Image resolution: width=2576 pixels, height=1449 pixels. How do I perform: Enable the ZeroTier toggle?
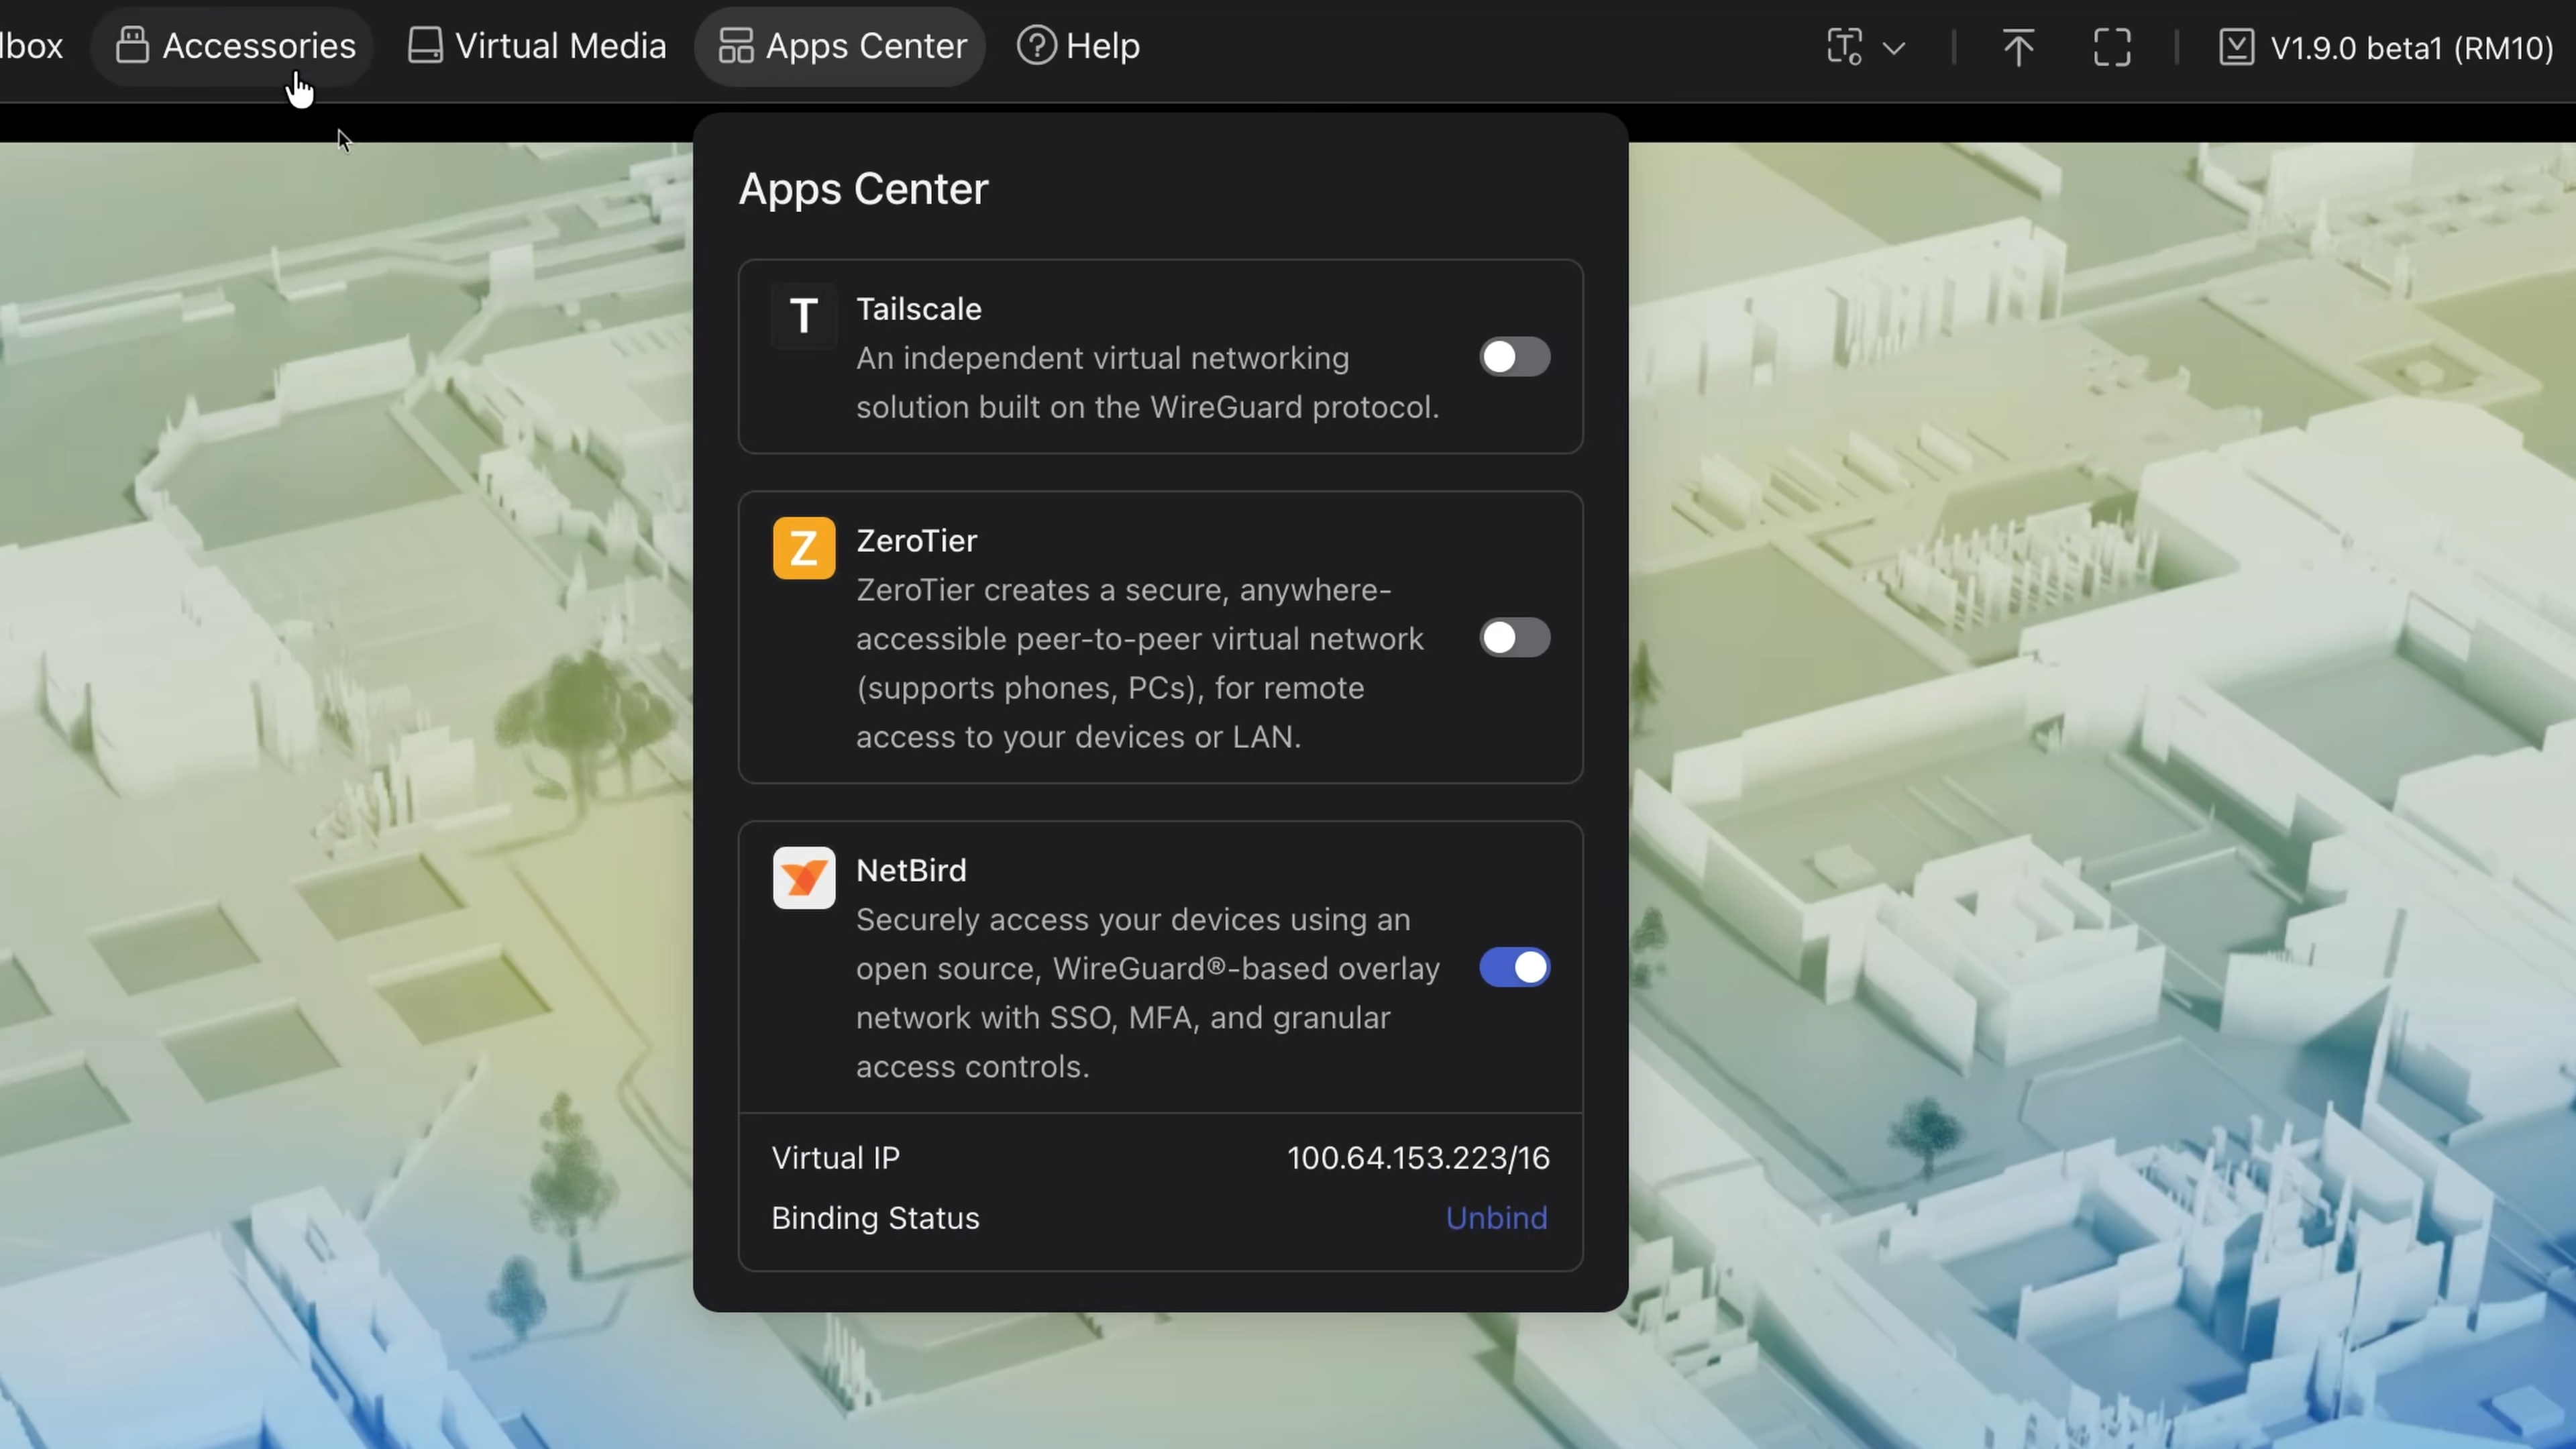(1515, 637)
